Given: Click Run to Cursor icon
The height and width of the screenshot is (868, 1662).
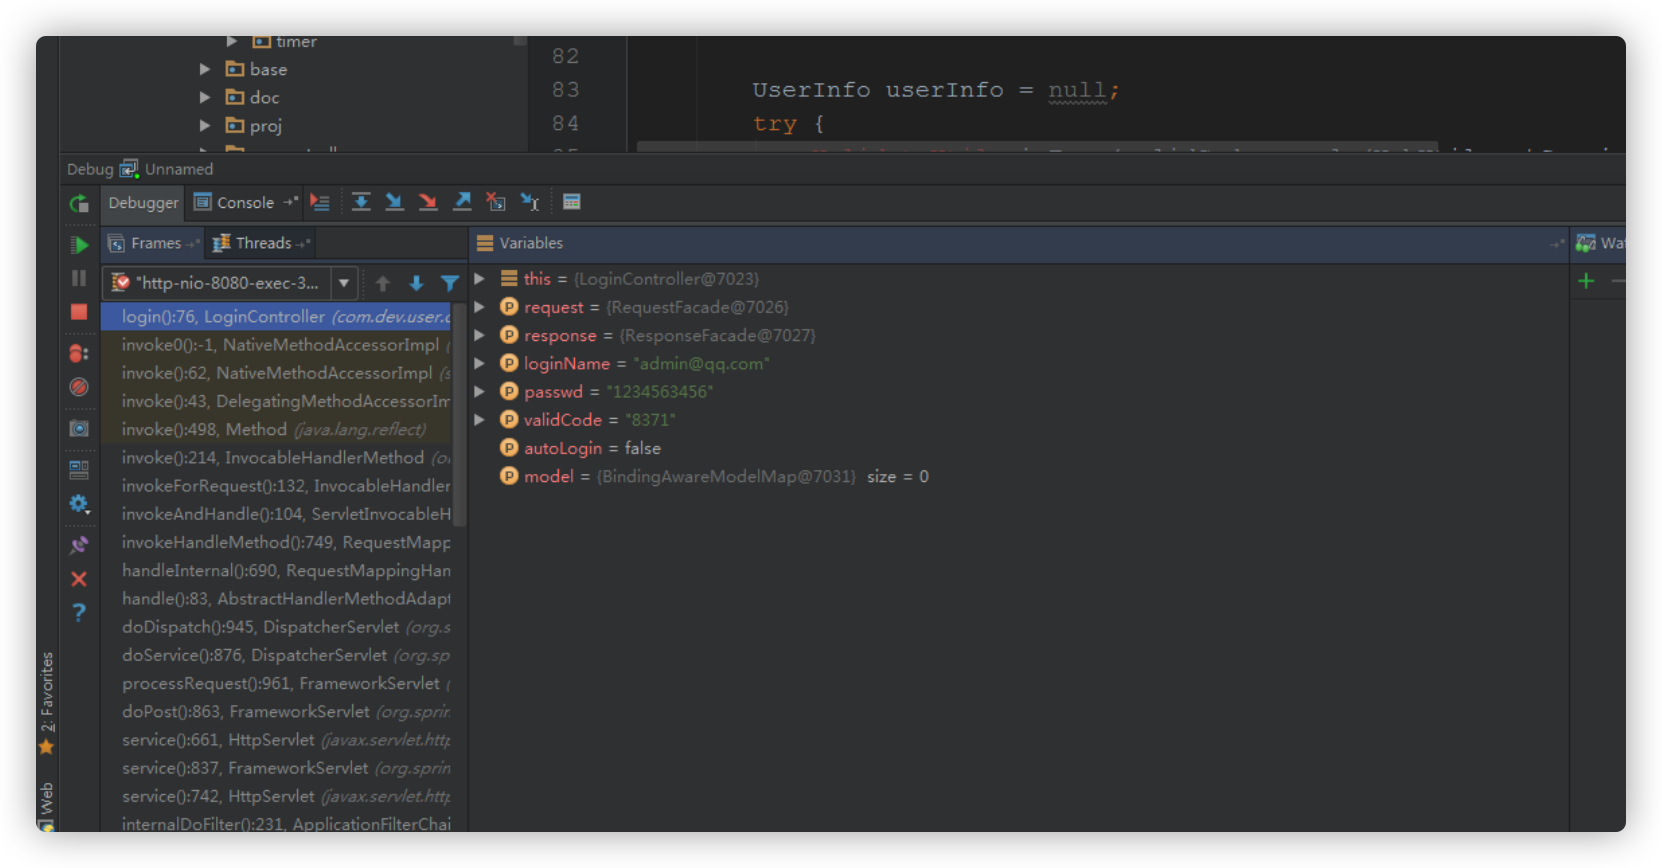Looking at the screenshot, I should (x=530, y=202).
